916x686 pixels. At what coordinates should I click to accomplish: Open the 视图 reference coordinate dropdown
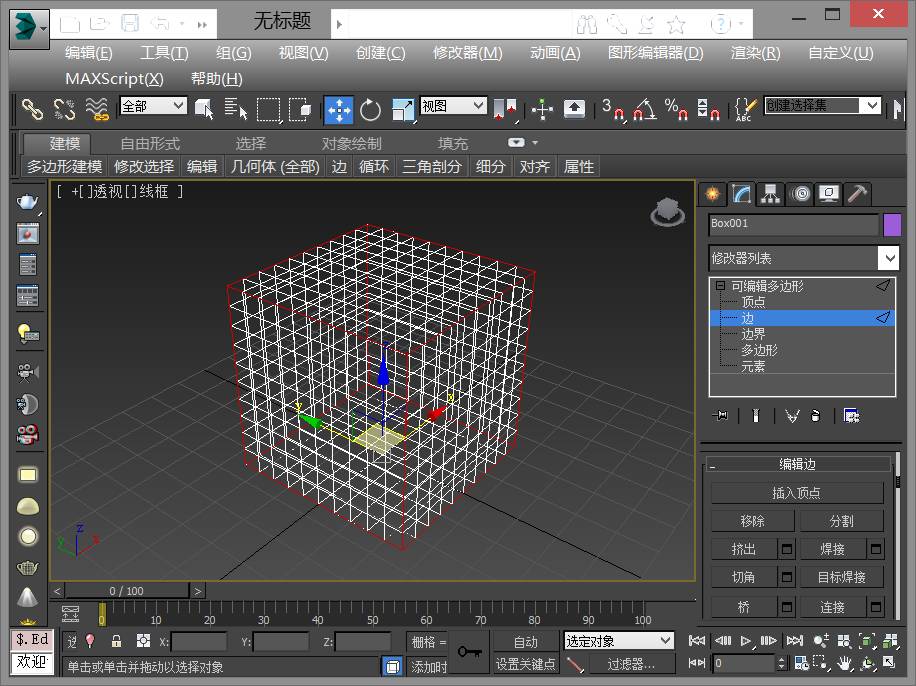(453, 106)
